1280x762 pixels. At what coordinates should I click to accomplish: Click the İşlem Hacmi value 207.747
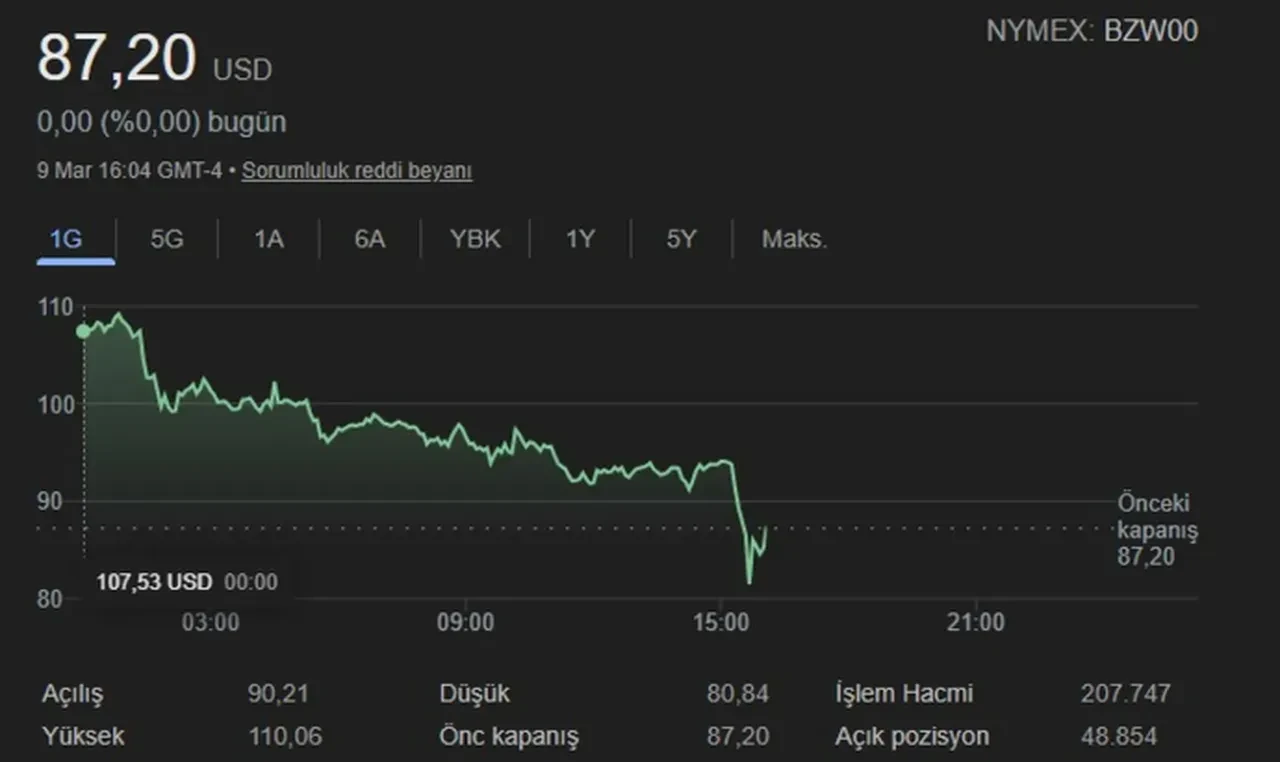[x=1125, y=694]
